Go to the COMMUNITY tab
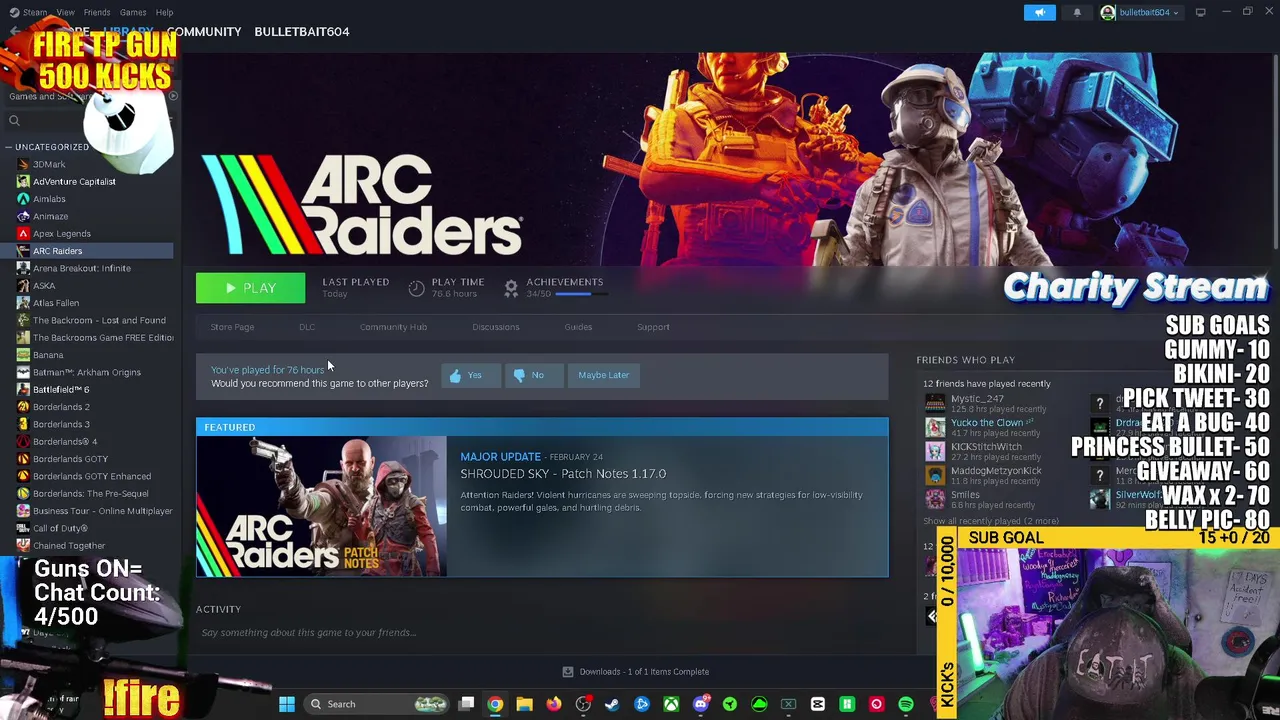 point(204,31)
